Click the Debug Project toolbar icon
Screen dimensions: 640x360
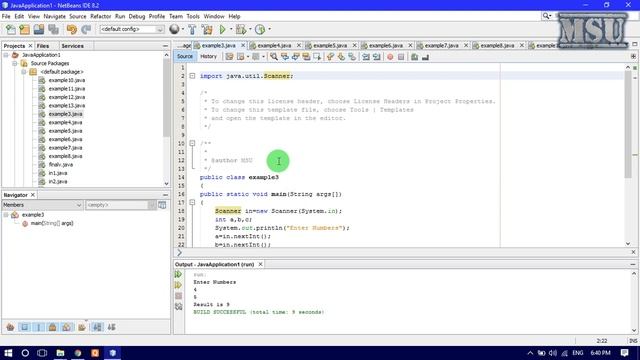[241, 29]
